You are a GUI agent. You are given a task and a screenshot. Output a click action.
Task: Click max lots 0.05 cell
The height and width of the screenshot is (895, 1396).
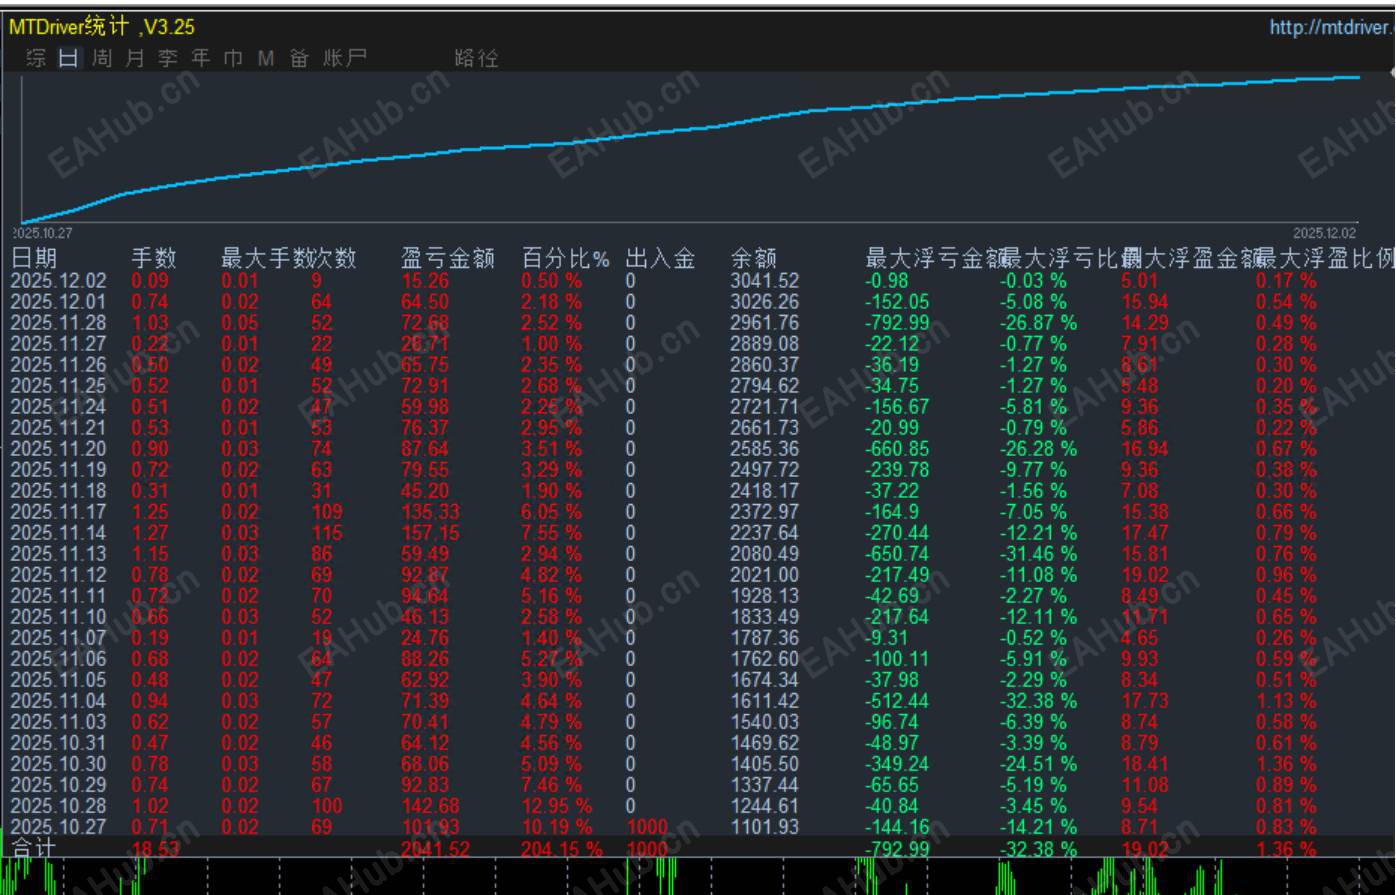pyautogui.click(x=240, y=323)
